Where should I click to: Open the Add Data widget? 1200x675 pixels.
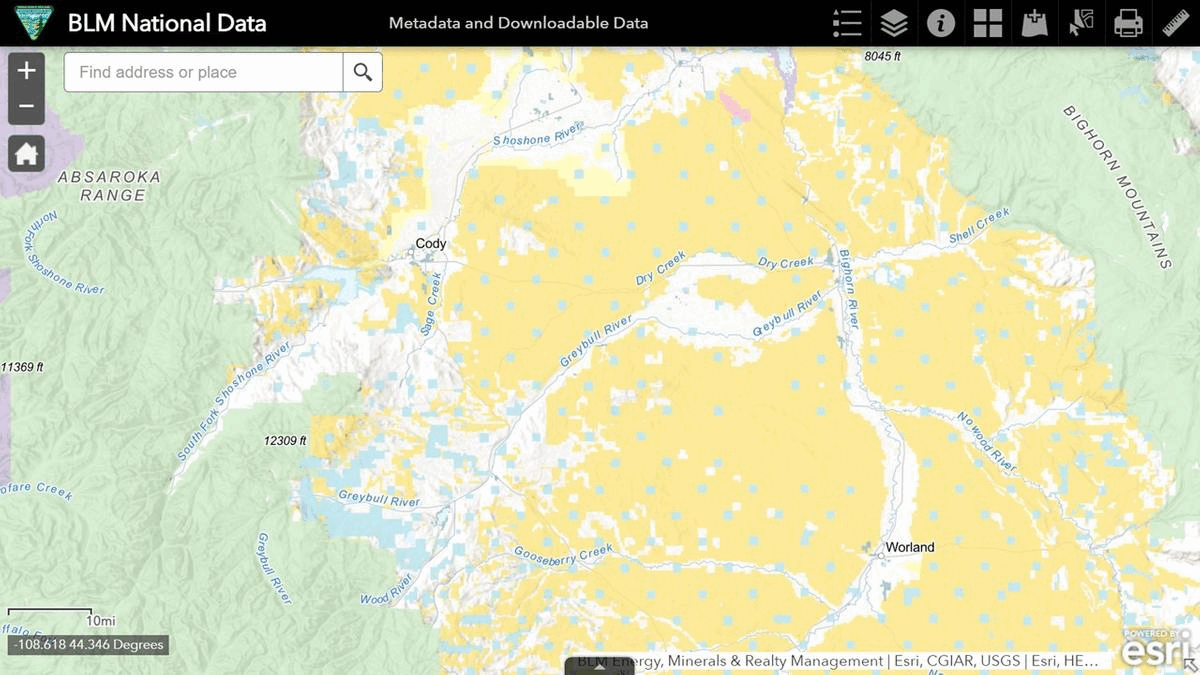pos(1034,23)
